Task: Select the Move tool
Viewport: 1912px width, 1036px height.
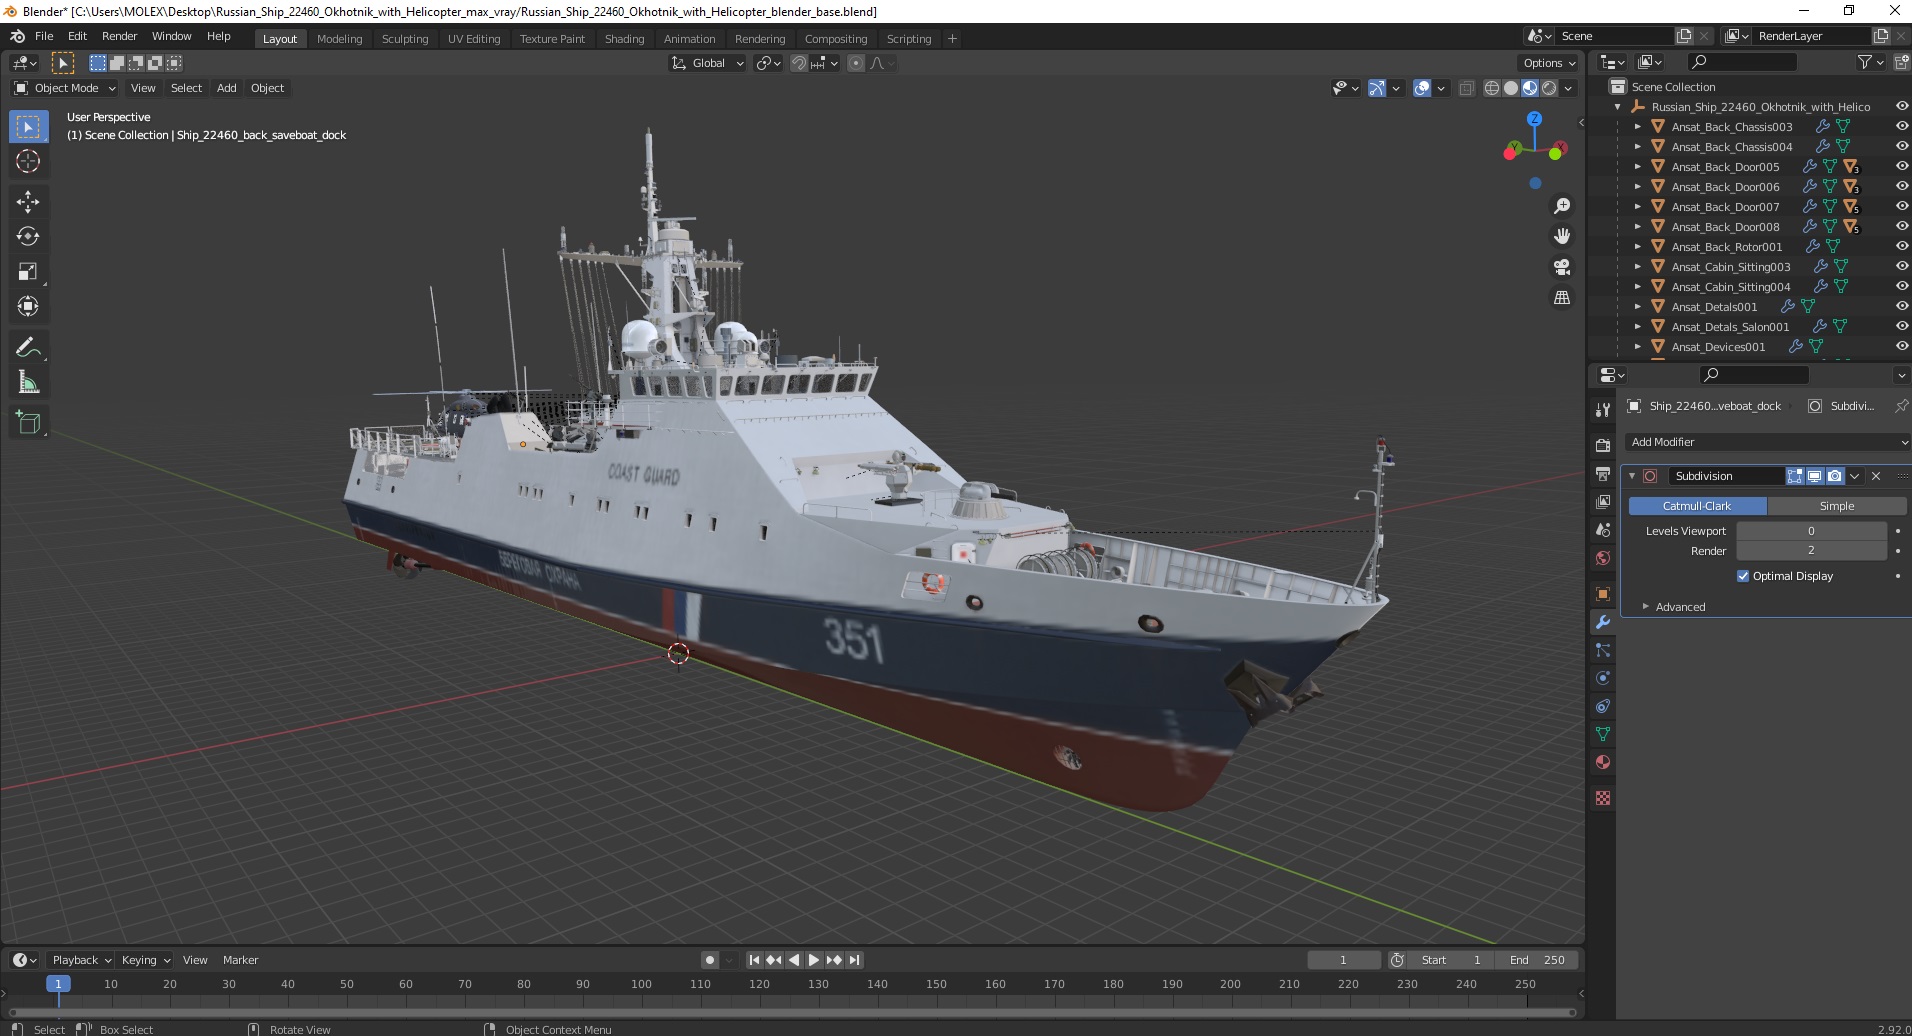Action: tap(28, 202)
